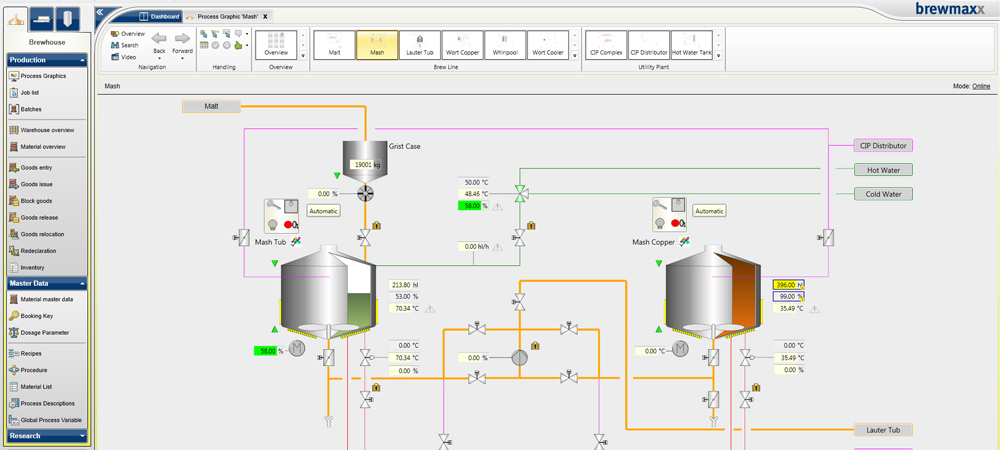Open the Mash Copper trend chart icon
This screenshot has width=1000, height=450.
coord(685,242)
